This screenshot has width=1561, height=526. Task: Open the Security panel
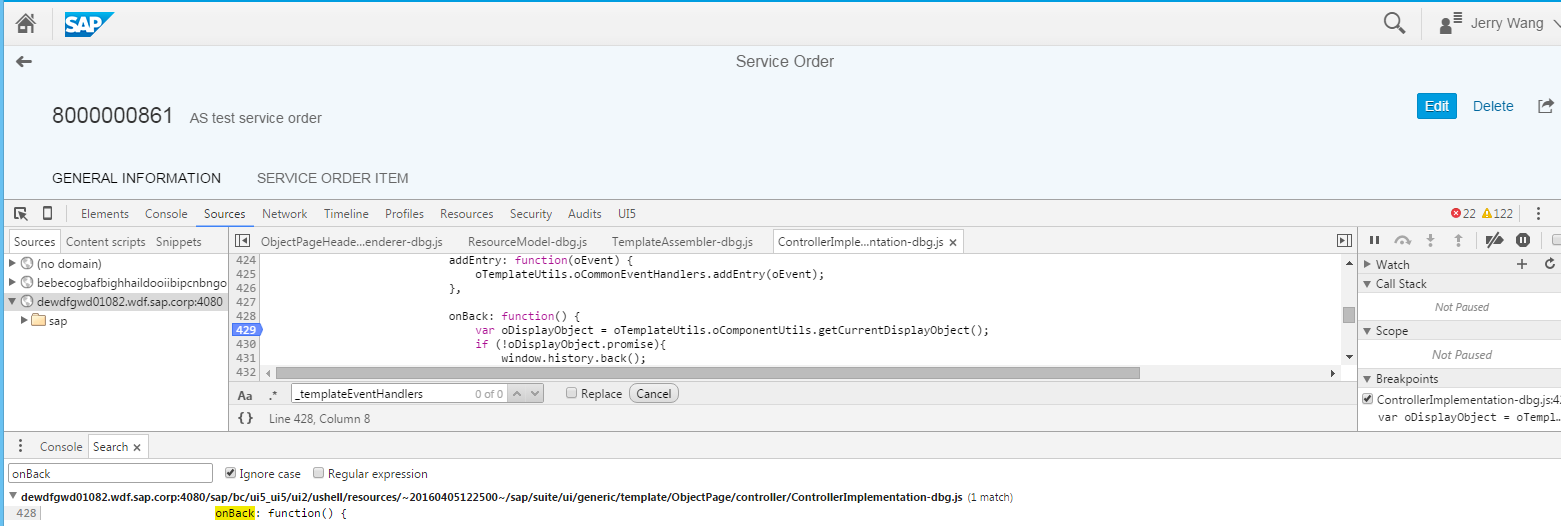pyautogui.click(x=531, y=214)
